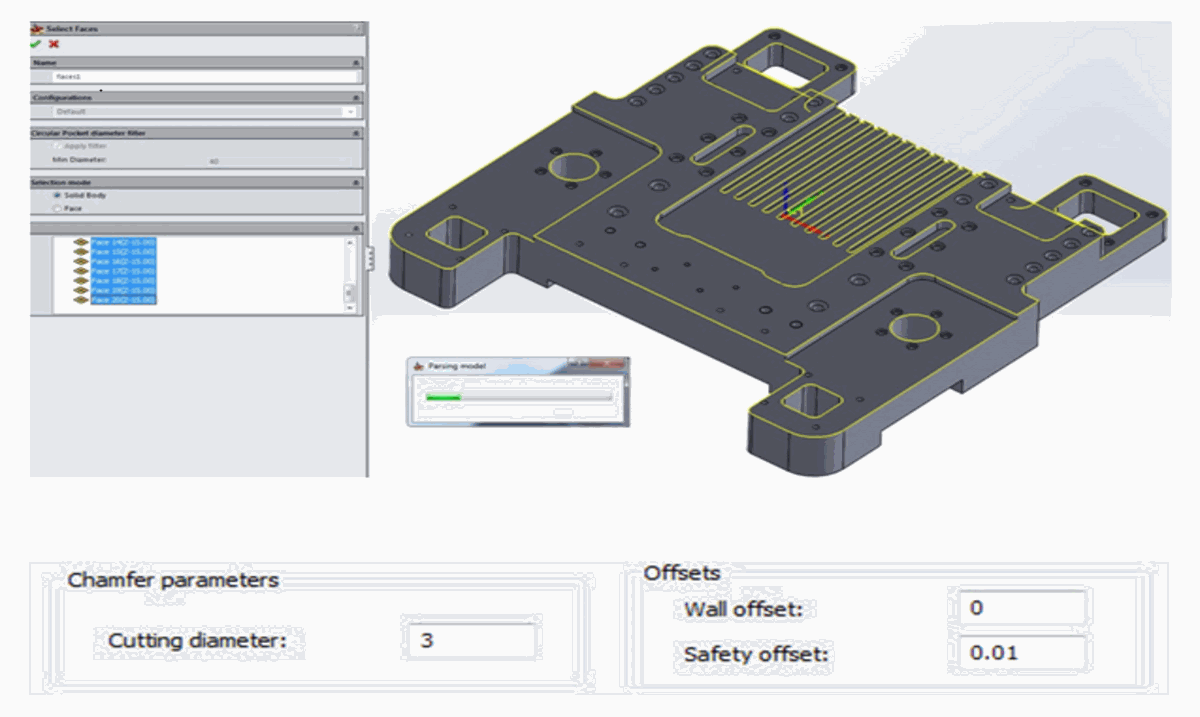Click the Wall offset input field
The image size is (1200, 717).
coord(1021,608)
